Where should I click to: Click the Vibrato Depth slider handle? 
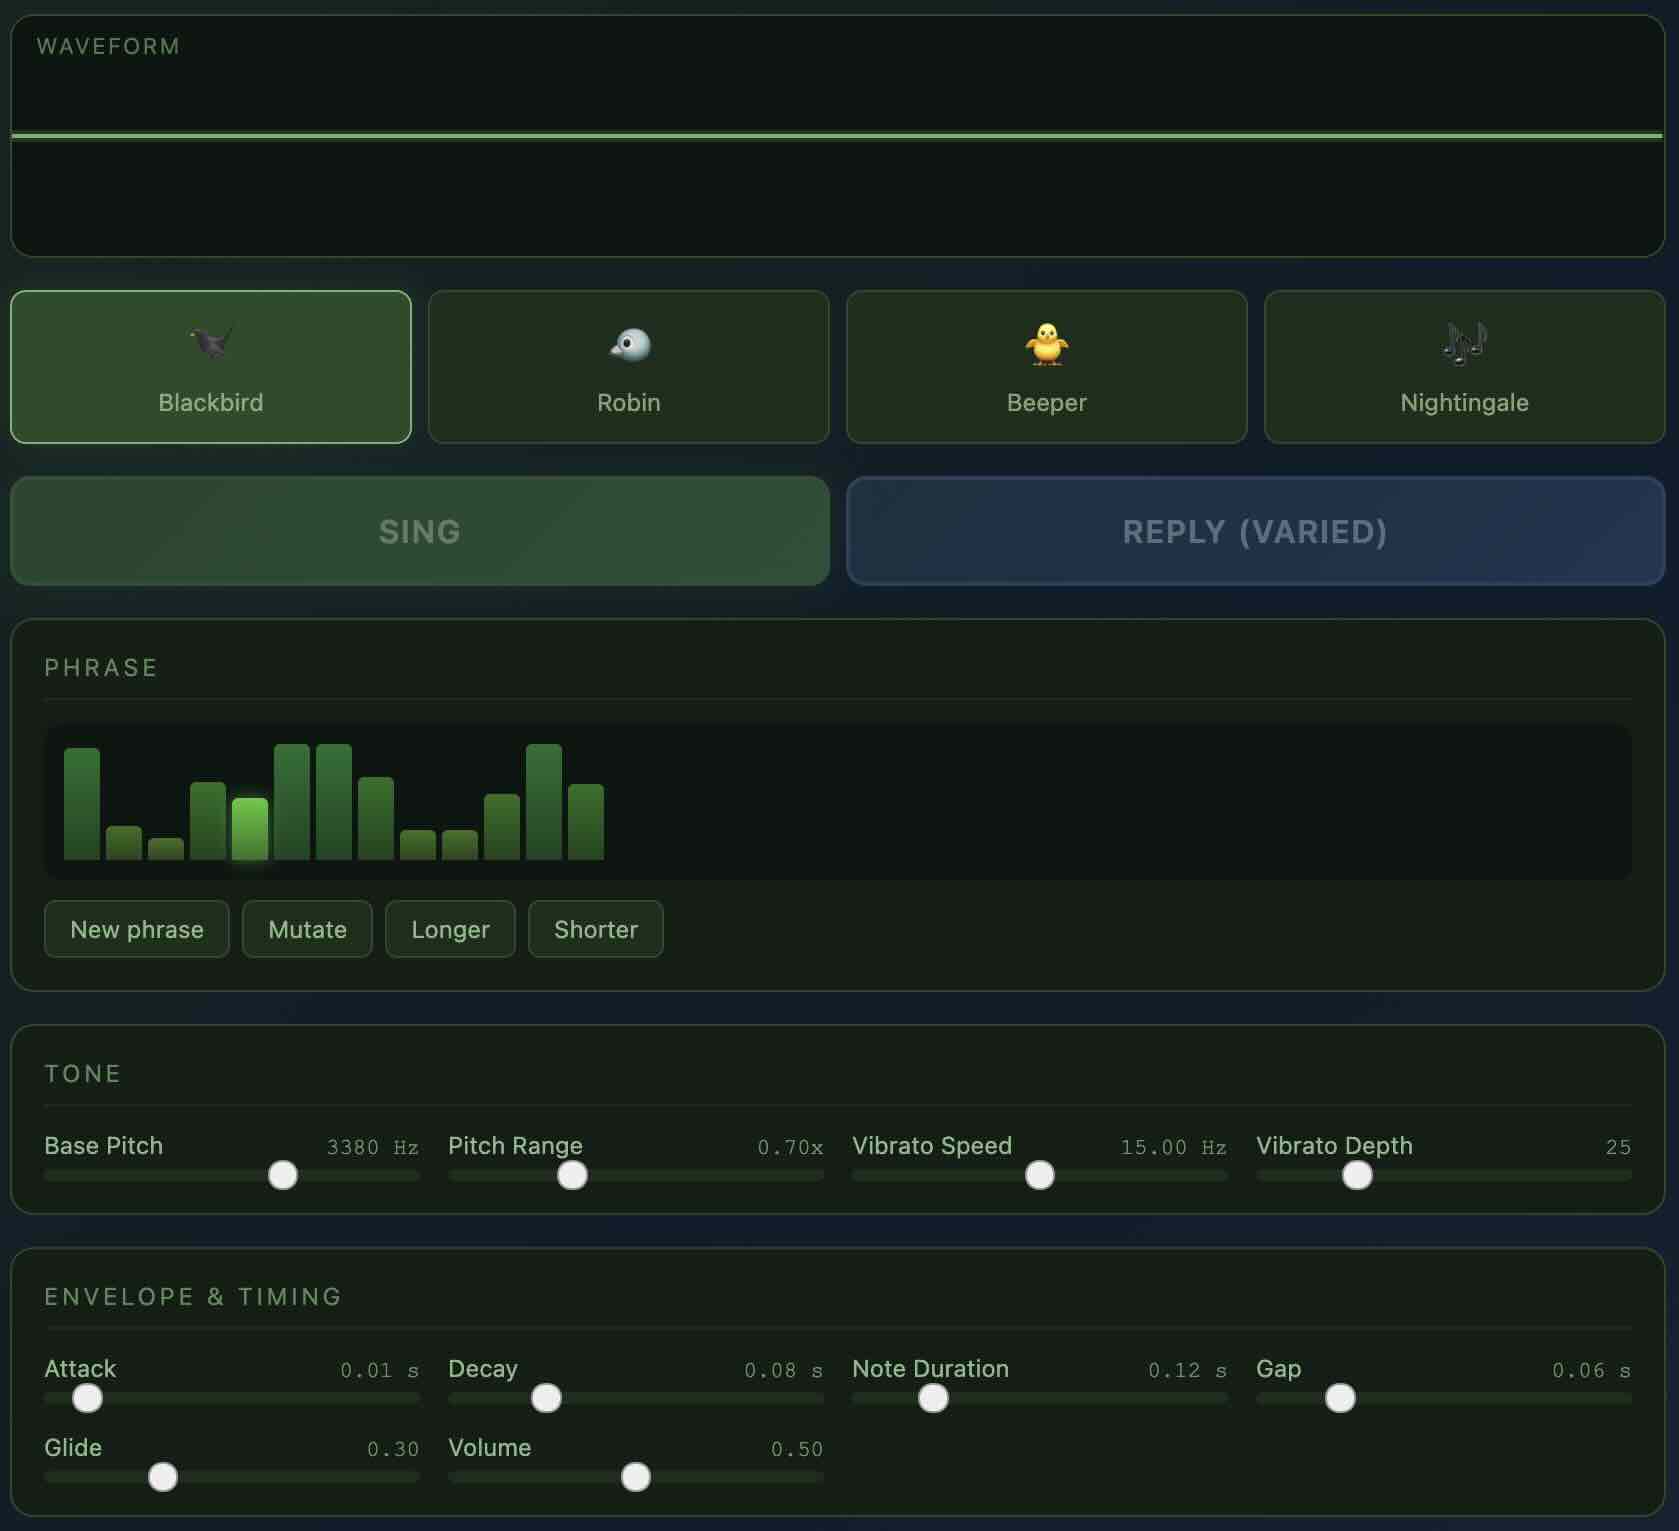click(1355, 1176)
